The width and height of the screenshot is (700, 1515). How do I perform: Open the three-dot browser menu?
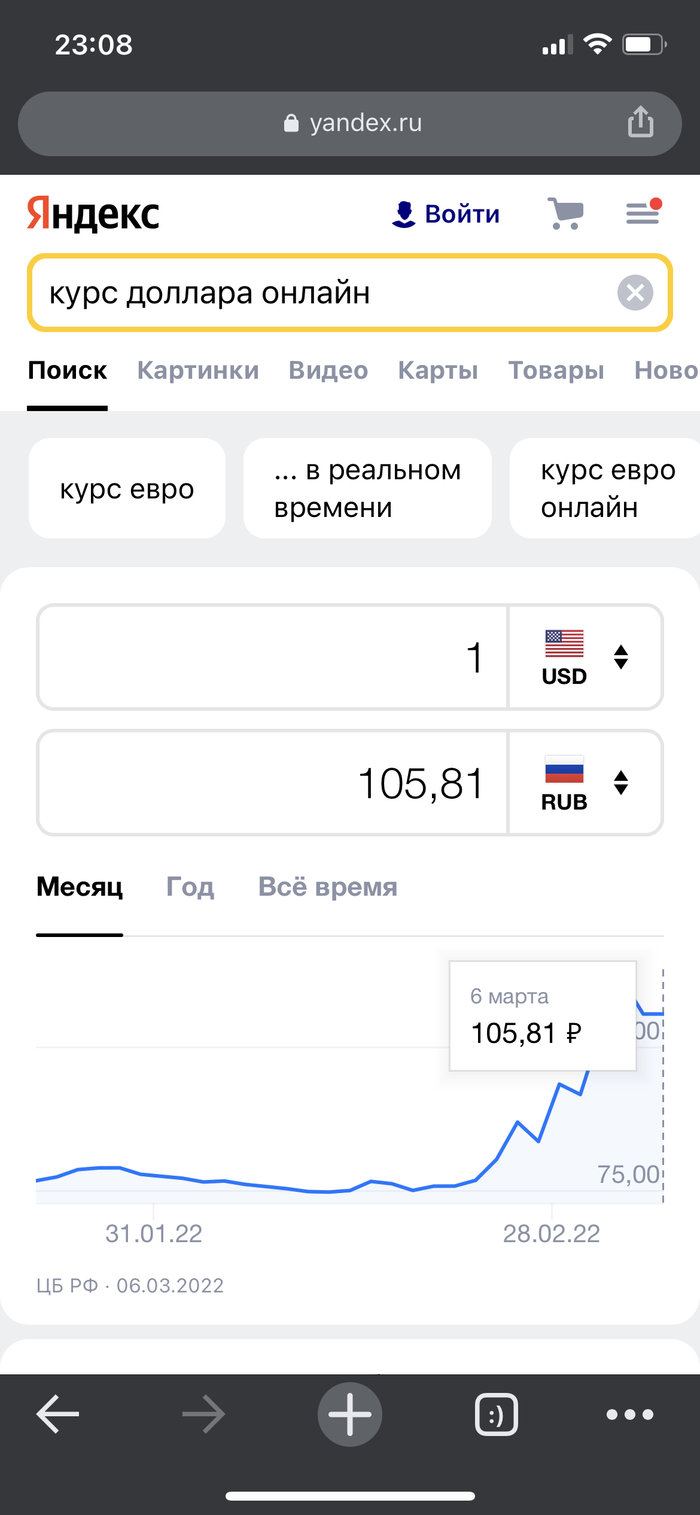click(x=630, y=1414)
